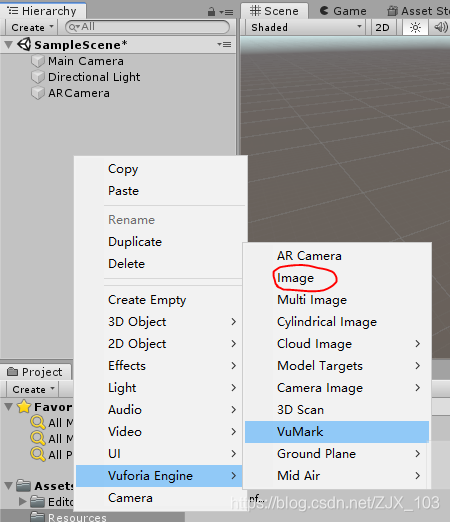Expand Model Targets submenu
Viewport: 450px width, 522px height.
[x=337, y=366]
